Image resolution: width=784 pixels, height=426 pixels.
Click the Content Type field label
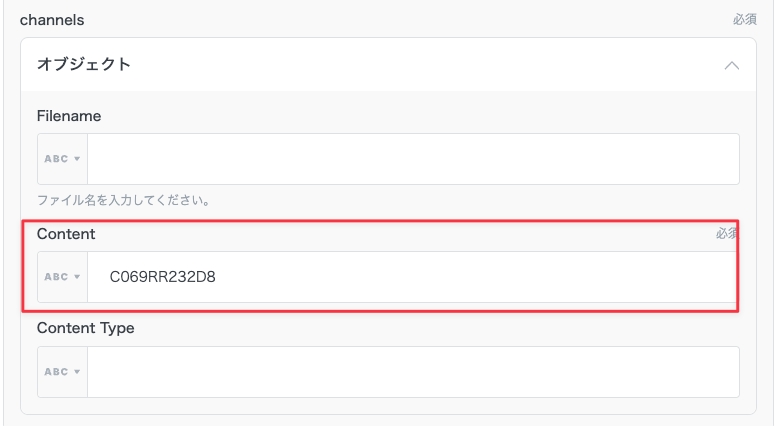(x=85, y=328)
